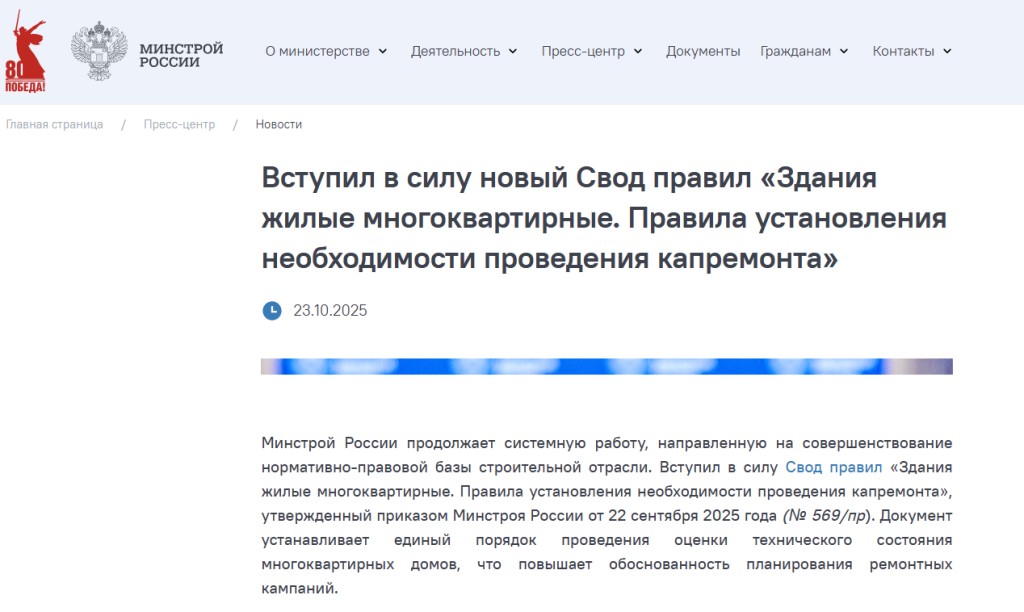
Task: Click the blurred blue banner image
Action: tap(606, 367)
